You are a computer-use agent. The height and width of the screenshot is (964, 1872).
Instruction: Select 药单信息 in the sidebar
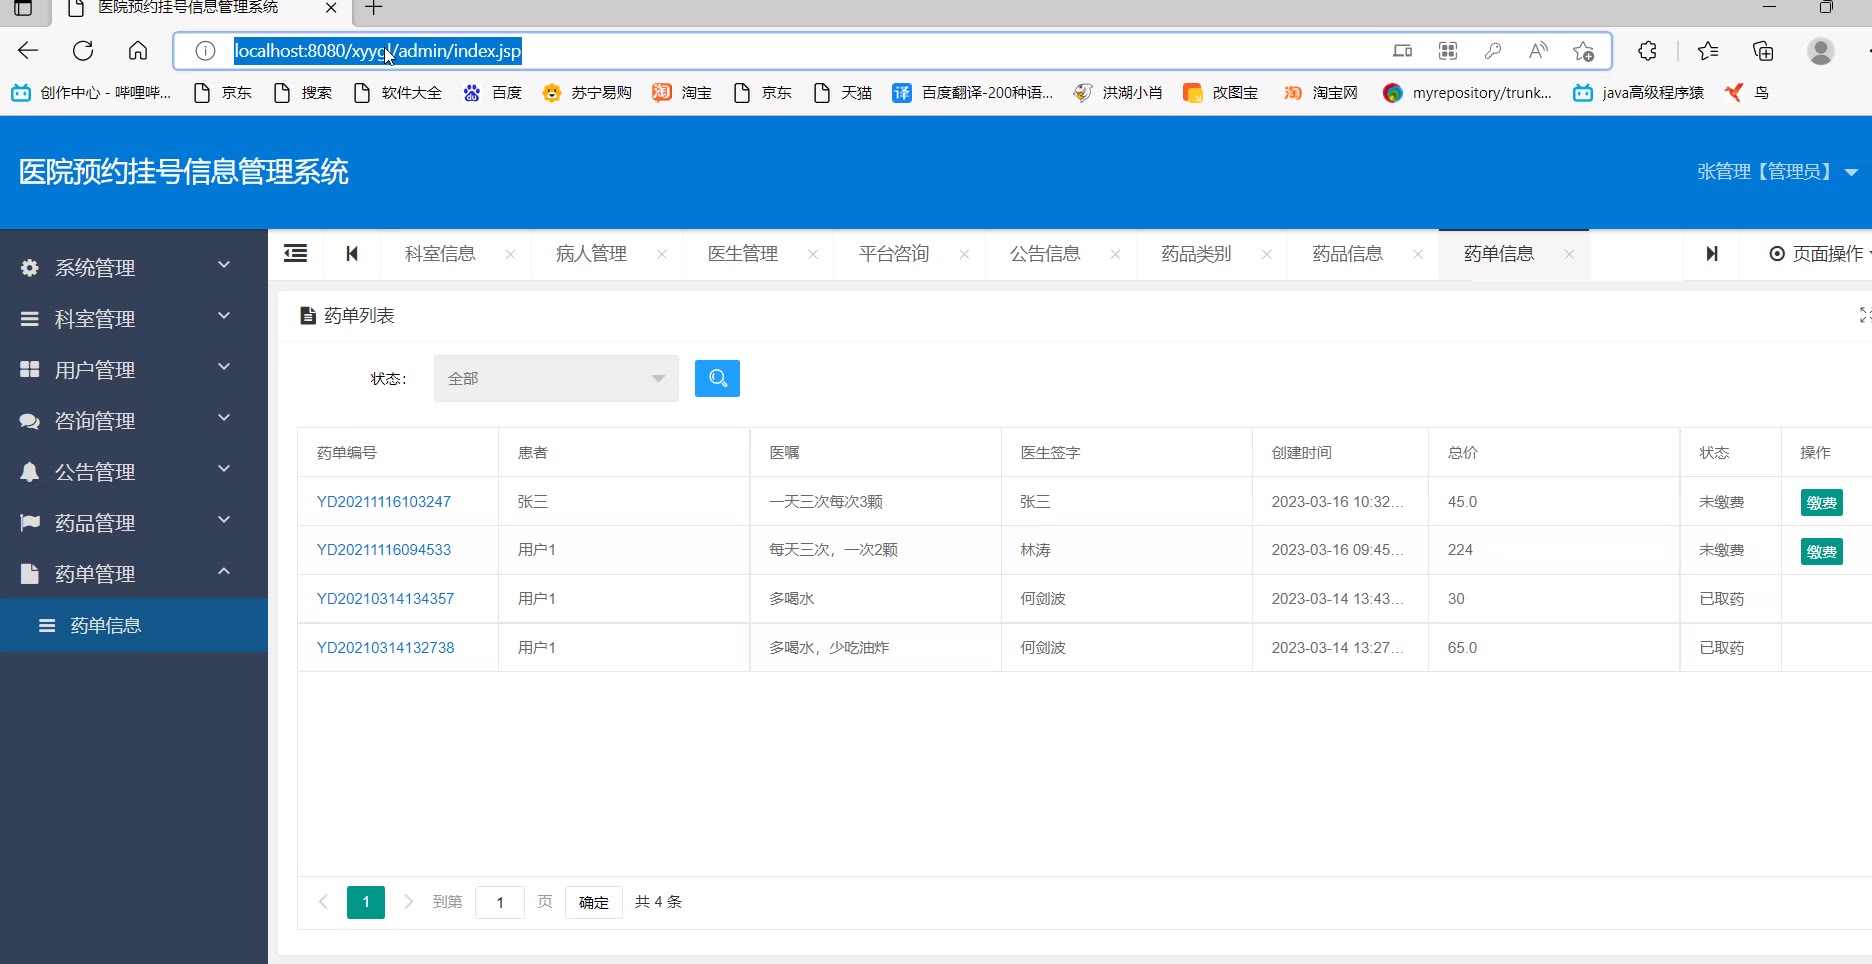pos(106,625)
